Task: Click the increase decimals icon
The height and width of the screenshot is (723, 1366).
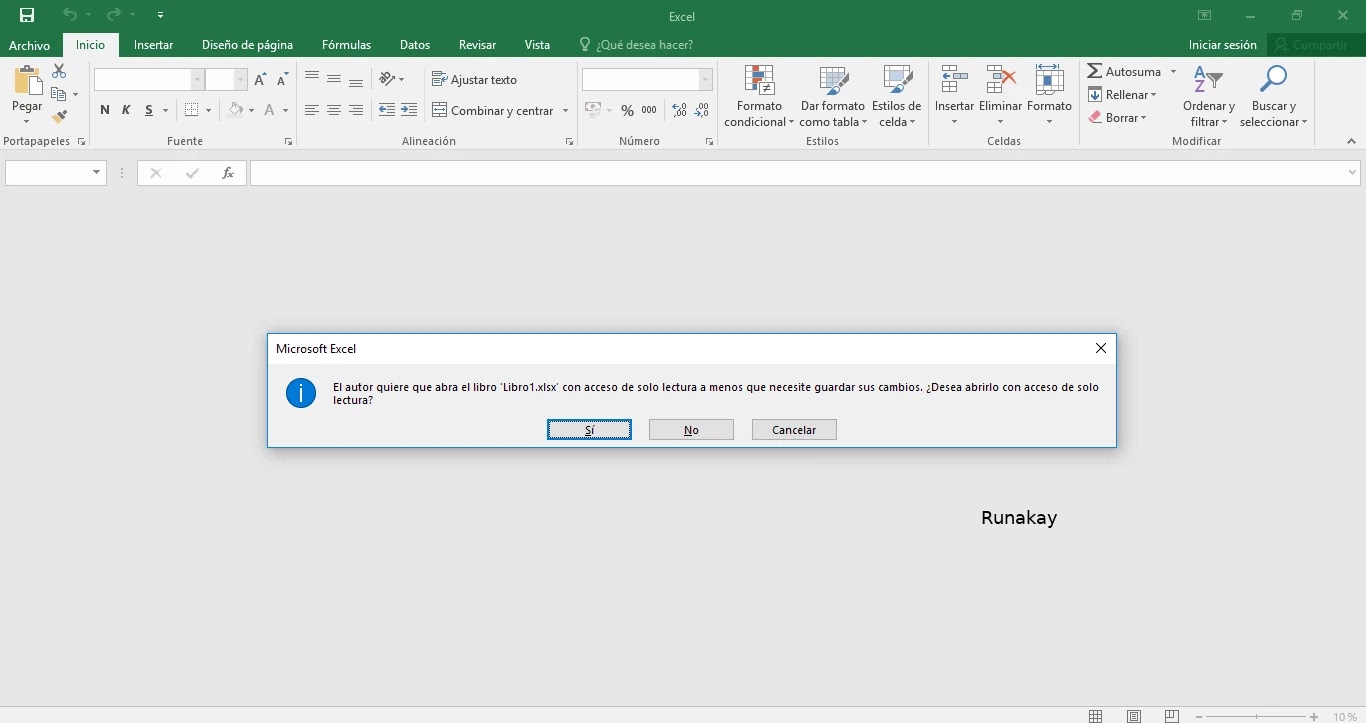Action: pos(680,110)
